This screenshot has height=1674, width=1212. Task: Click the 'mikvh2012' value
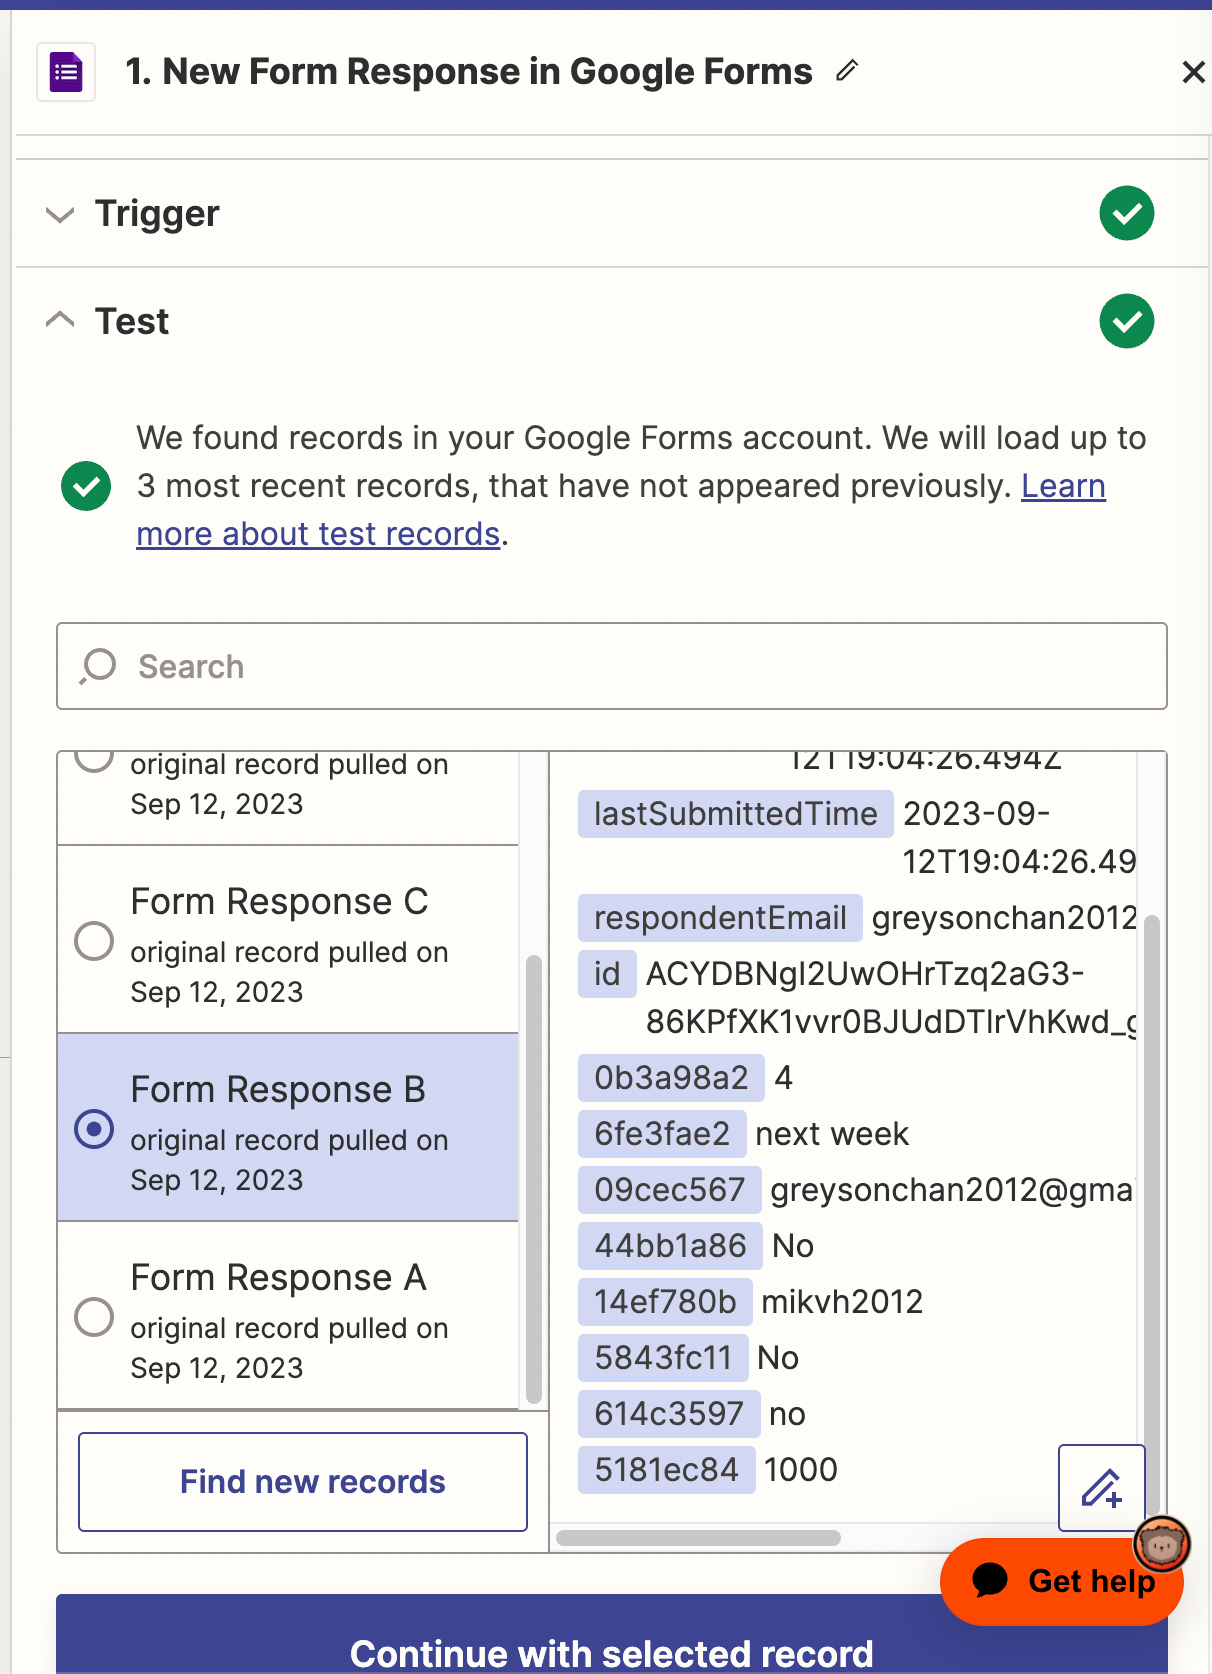coord(842,1302)
